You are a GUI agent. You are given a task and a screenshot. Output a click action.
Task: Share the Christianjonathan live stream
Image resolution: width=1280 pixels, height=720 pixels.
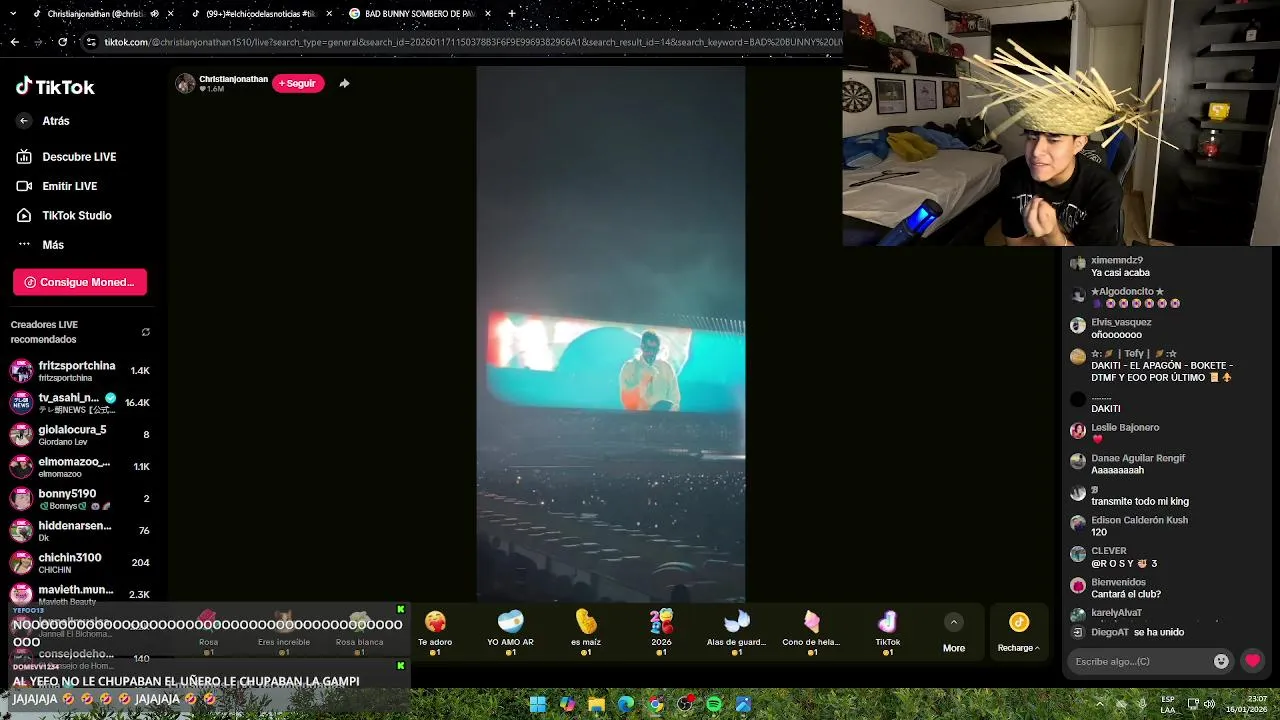(344, 83)
